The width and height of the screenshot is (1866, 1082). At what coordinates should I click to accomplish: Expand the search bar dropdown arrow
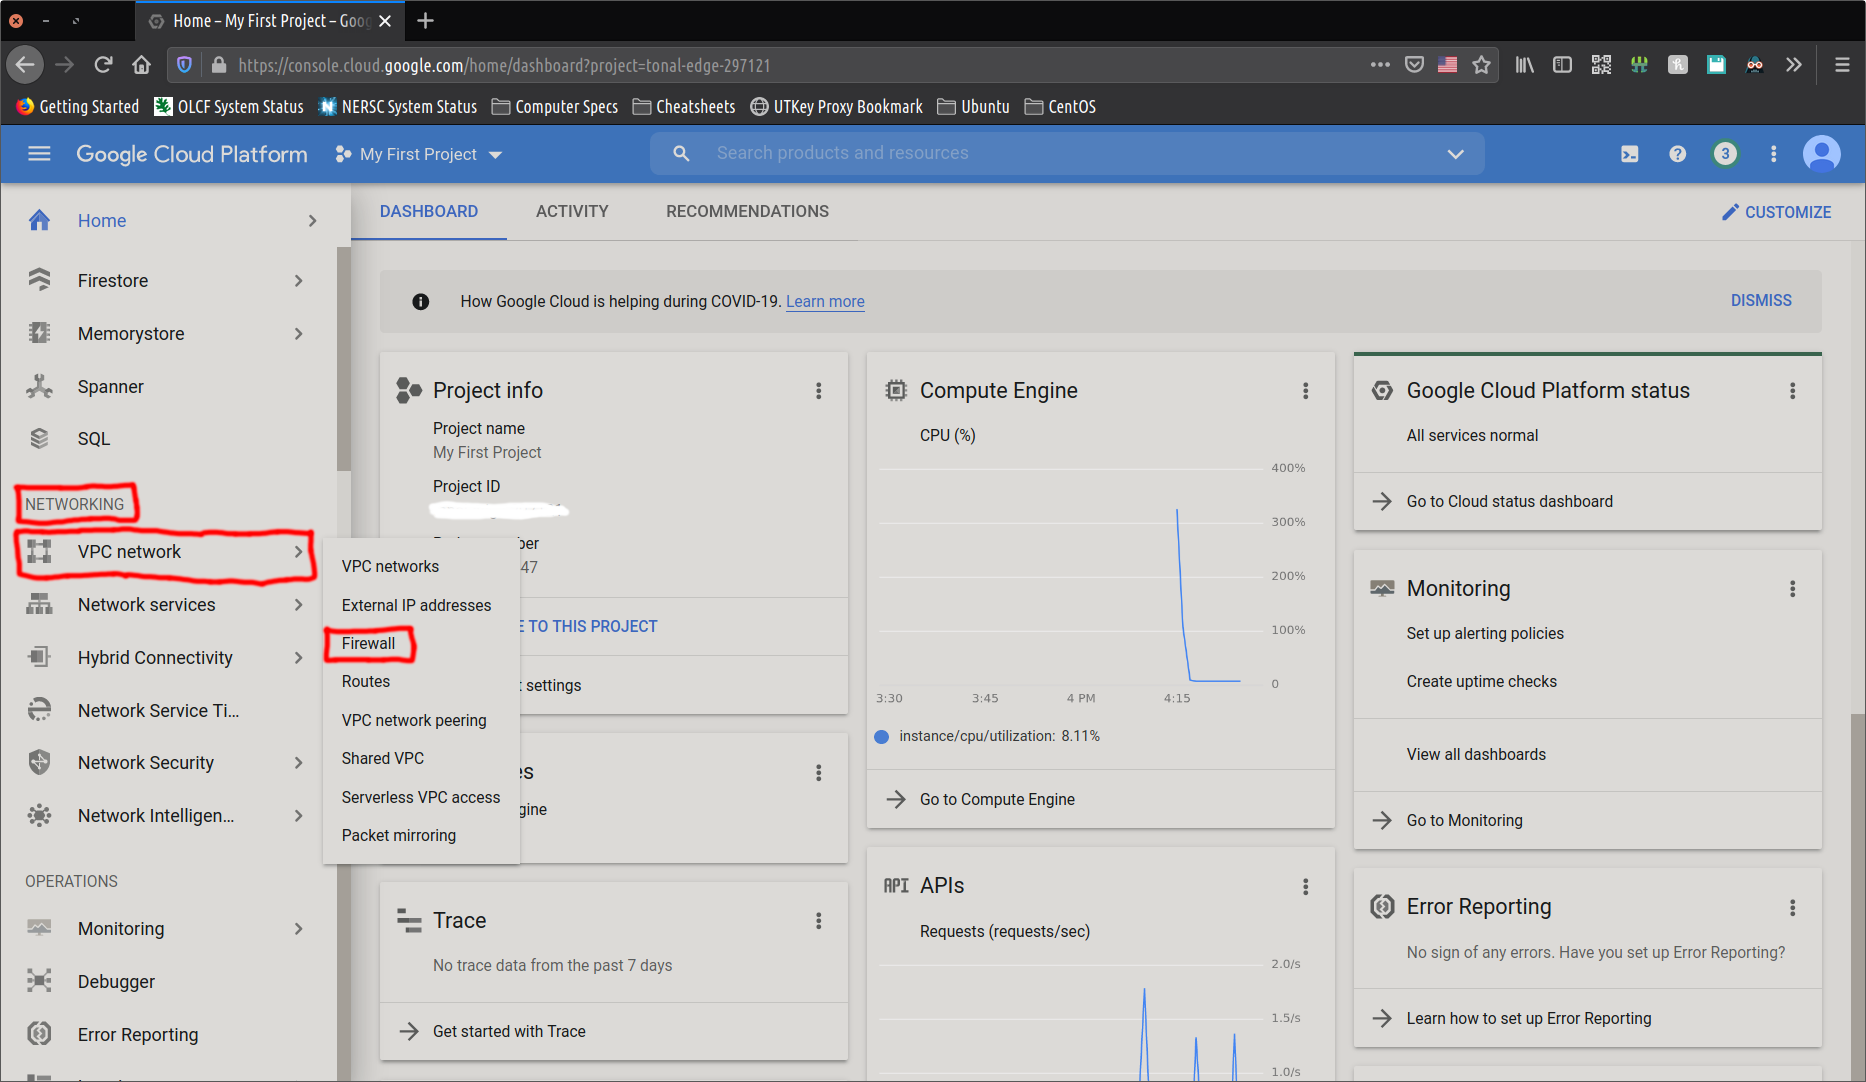tap(1455, 154)
